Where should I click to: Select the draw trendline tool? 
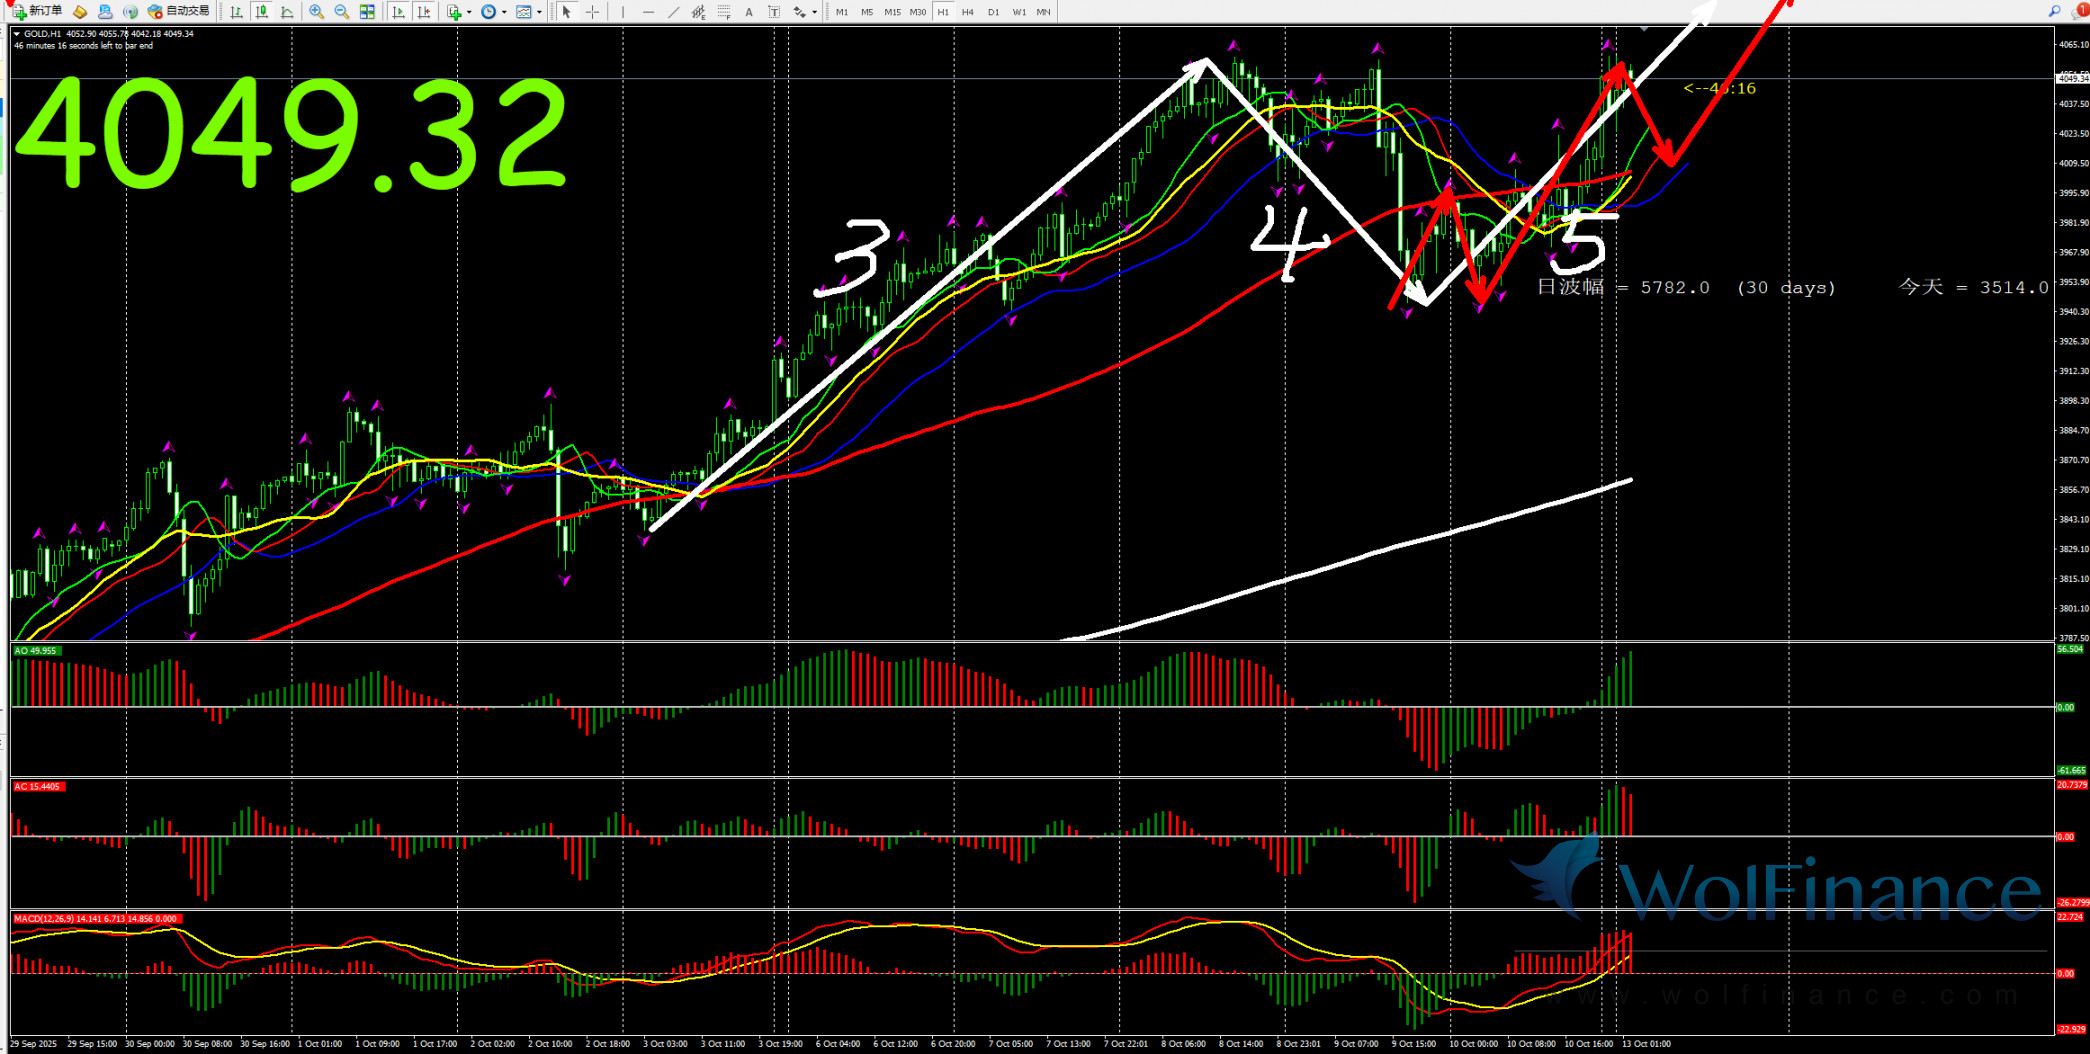pyautogui.click(x=673, y=12)
